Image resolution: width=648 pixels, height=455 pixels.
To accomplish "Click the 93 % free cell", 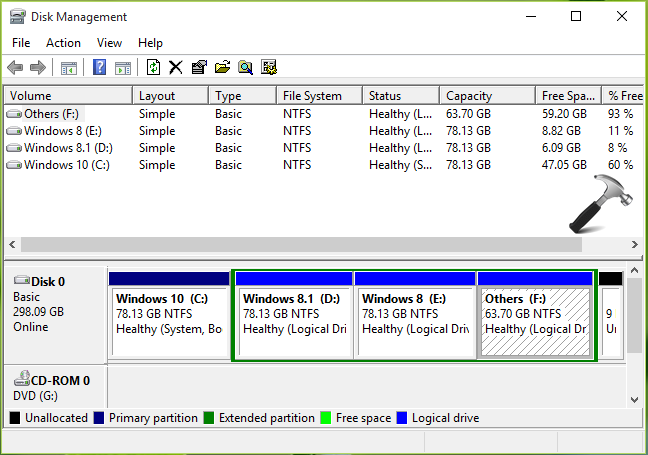I will click(620, 114).
